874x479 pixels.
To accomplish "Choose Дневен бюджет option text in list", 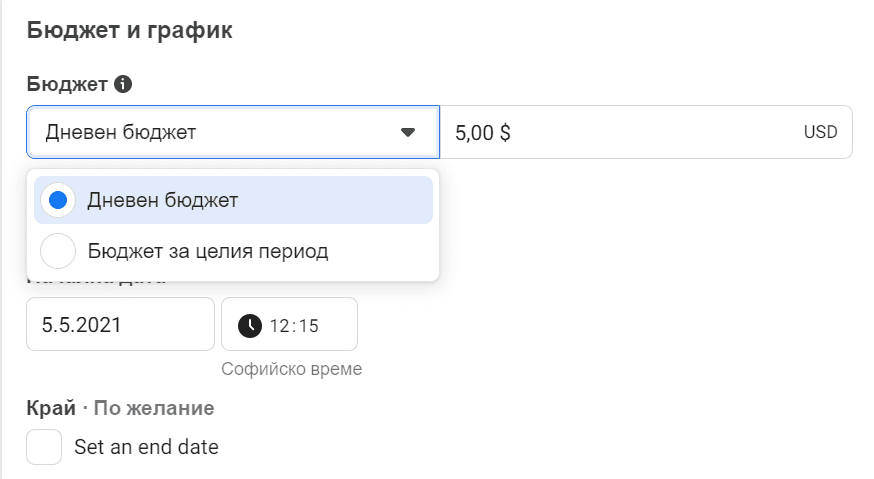I will [x=163, y=200].
